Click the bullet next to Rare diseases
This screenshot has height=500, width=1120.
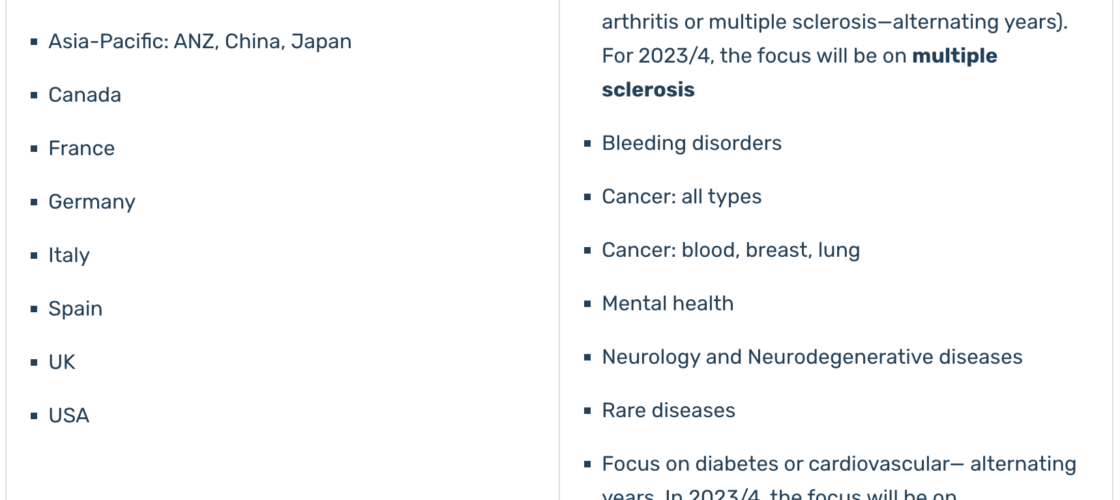(588, 411)
